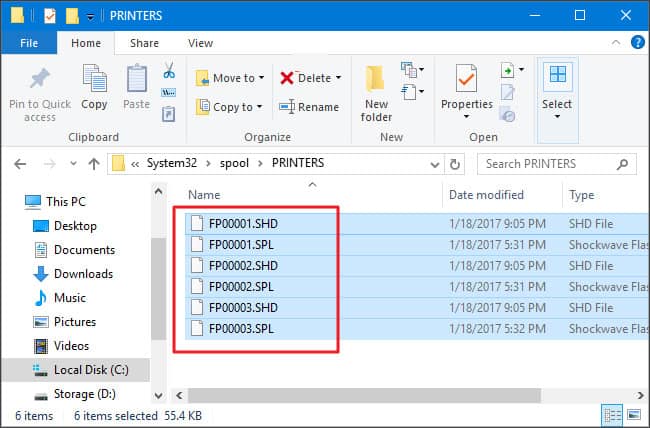The image size is (650, 428).
Task: Open the Recent locations dropdown
Action: pos(73,164)
